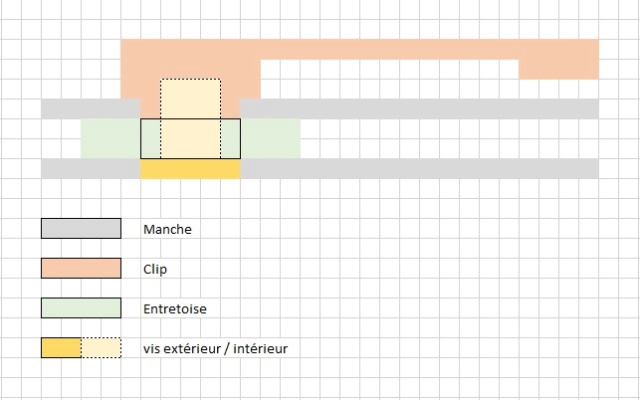Select the short upper gray bar on the left

pyautogui.click(x=91, y=109)
